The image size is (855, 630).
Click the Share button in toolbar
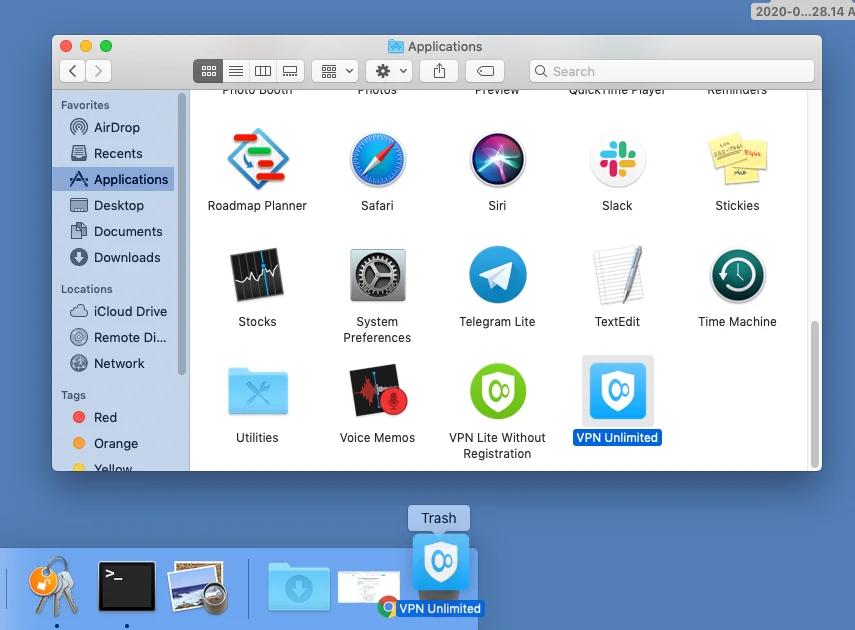click(x=439, y=71)
